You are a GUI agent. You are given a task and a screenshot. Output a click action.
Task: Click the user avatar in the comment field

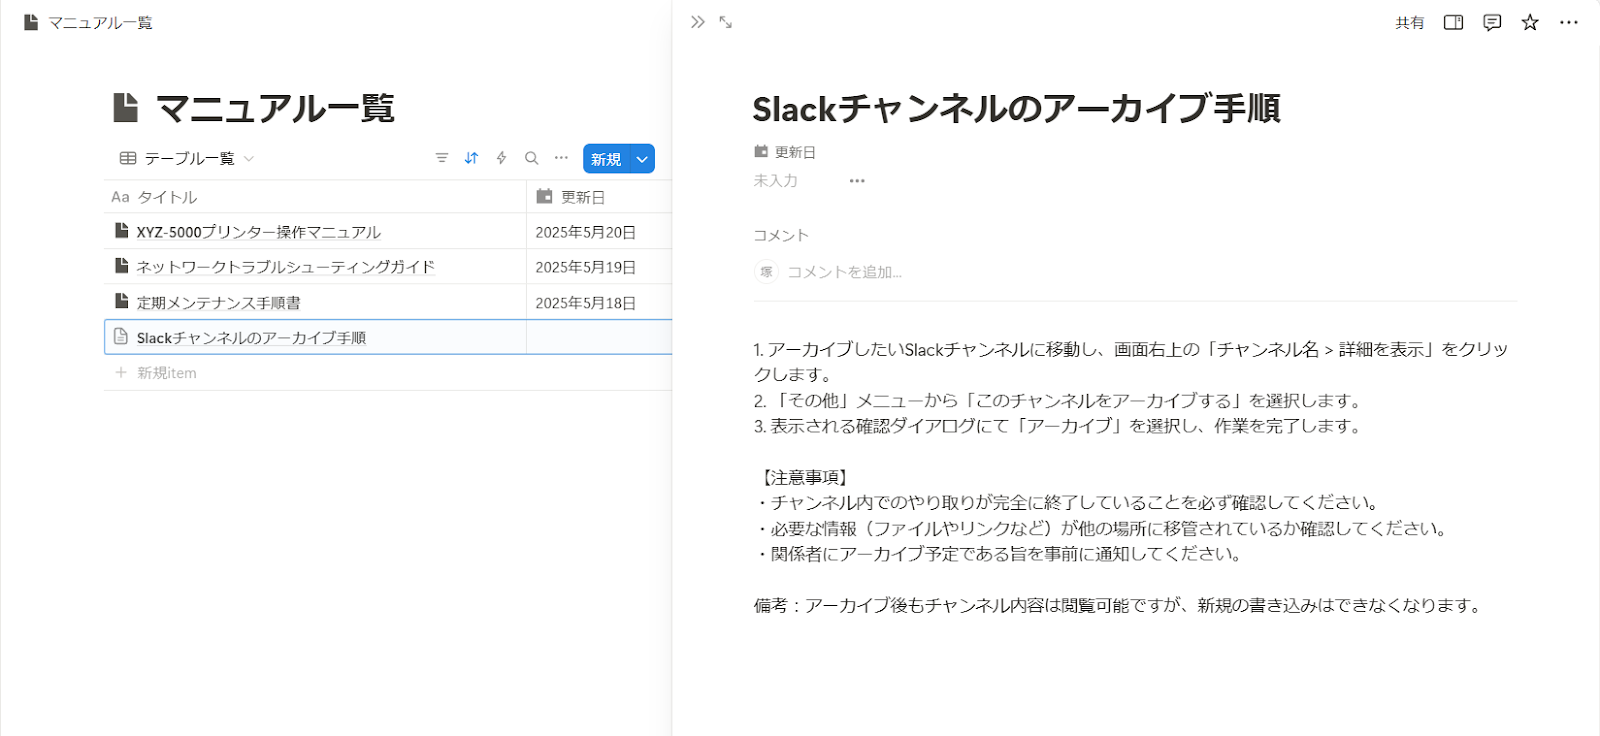[x=766, y=272]
